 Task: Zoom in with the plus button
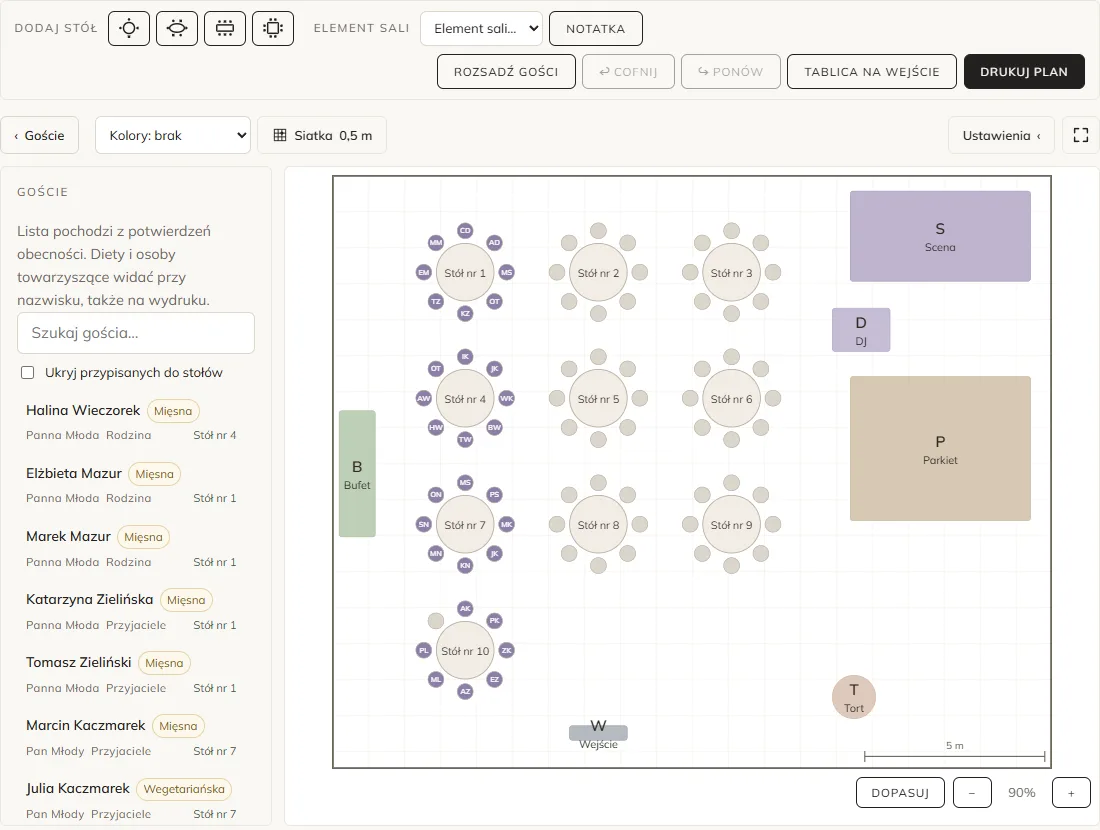point(1071,793)
